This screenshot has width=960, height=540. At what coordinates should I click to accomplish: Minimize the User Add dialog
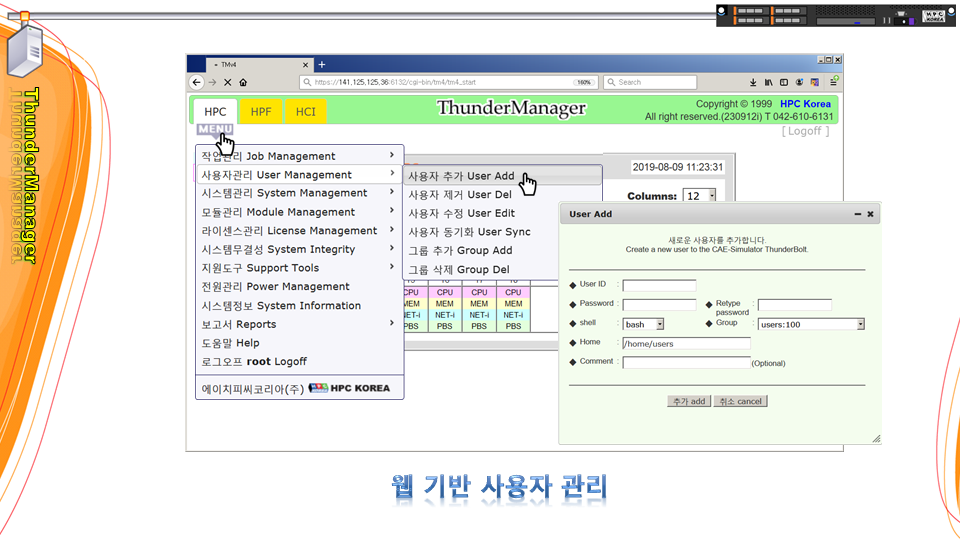pos(858,214)
